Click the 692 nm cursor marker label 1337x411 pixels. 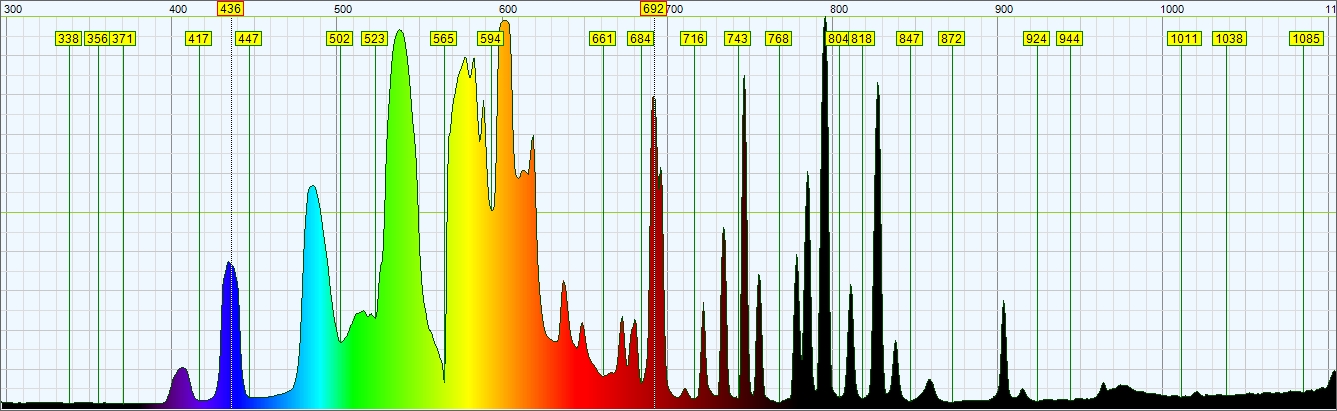(x=653, y=8)
